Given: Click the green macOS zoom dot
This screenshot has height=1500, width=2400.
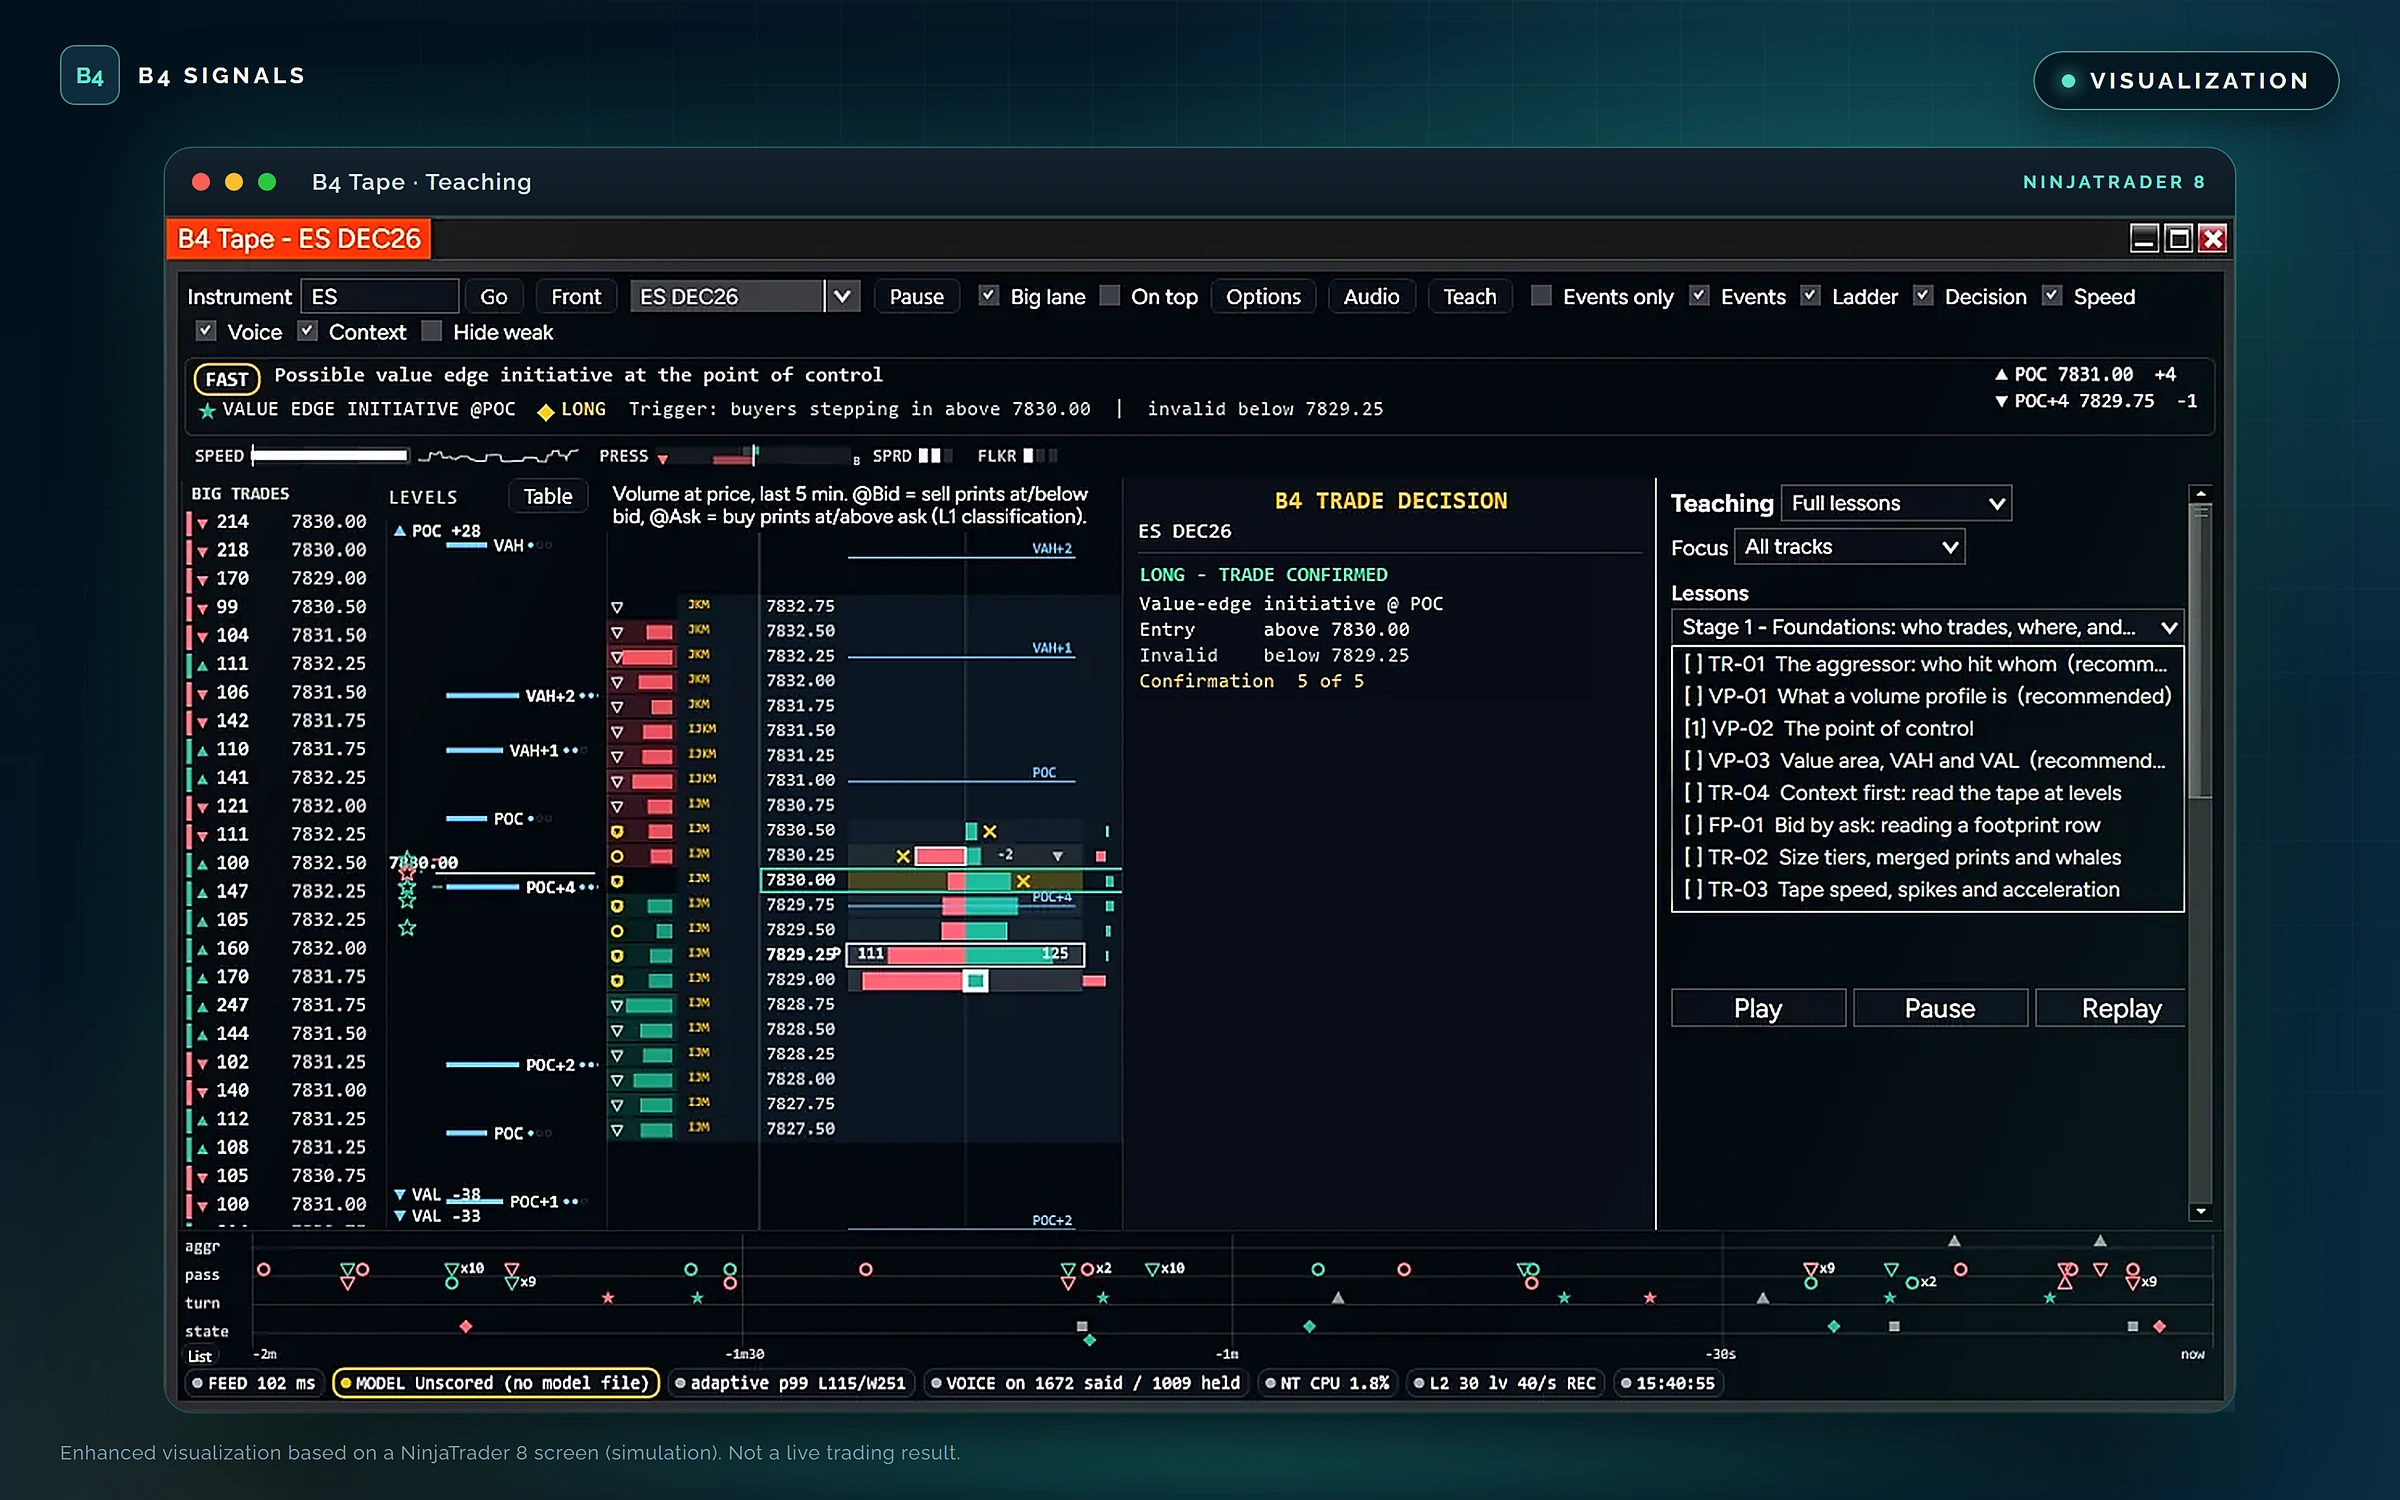Looking at the screenshot, I should click(267, 182).
